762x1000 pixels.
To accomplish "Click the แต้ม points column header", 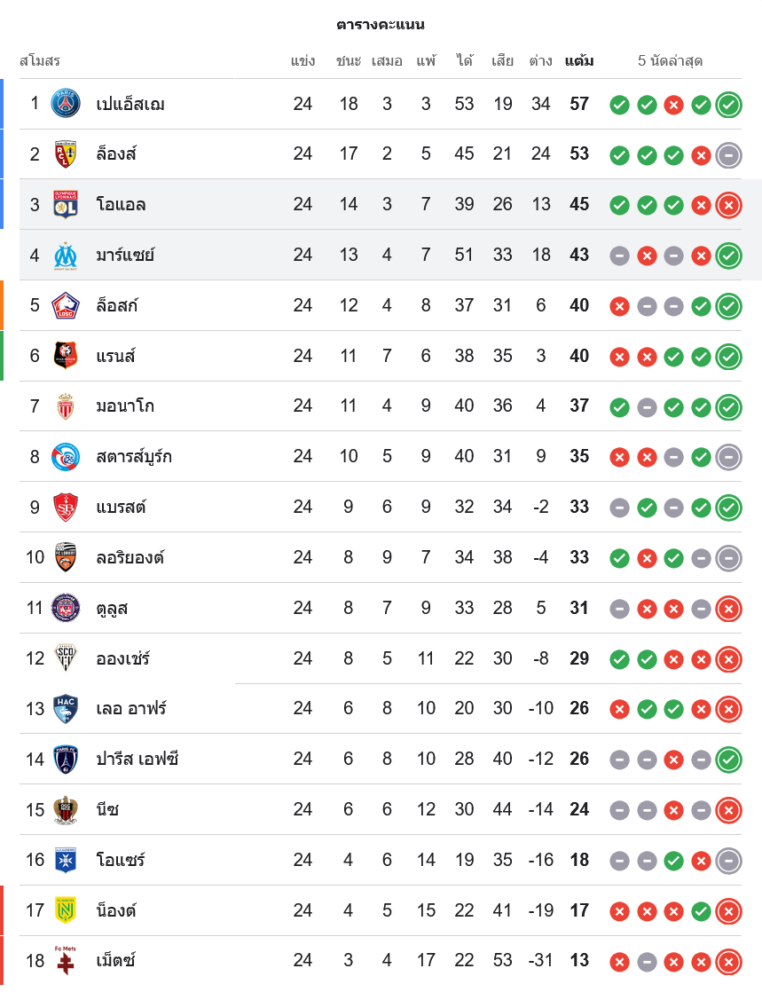I will [579, 61].
